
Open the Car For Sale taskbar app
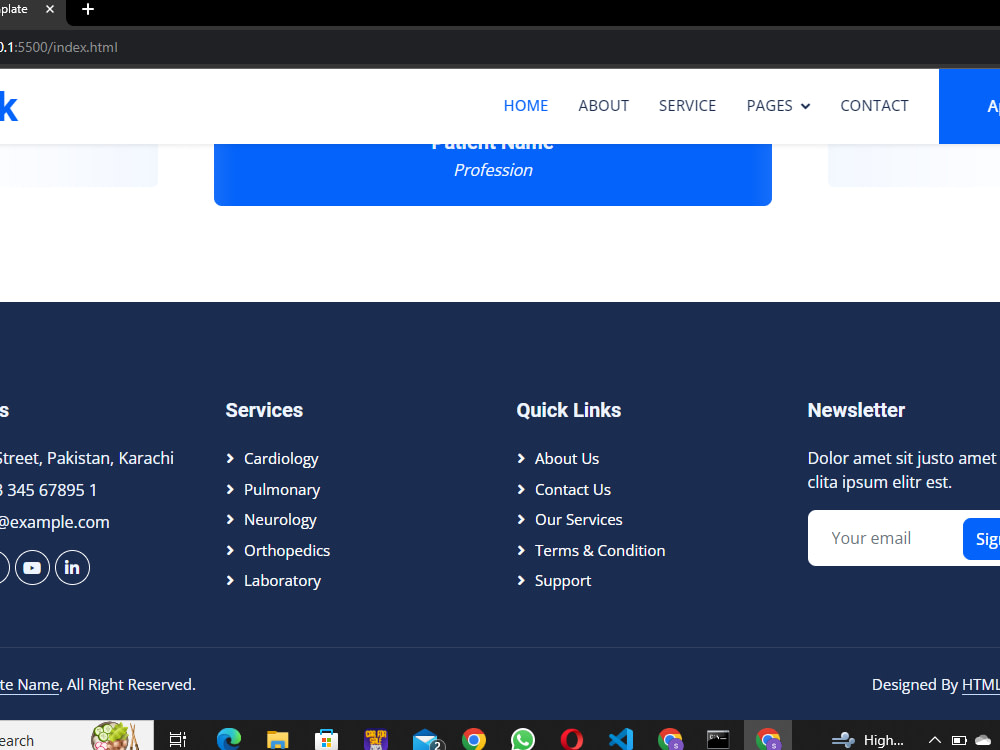coord(376,739)
